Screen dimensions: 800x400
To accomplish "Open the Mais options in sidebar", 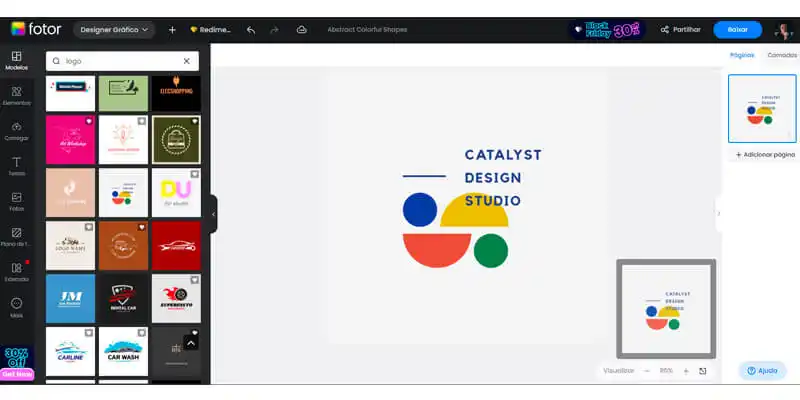I will tap(16, 308).
